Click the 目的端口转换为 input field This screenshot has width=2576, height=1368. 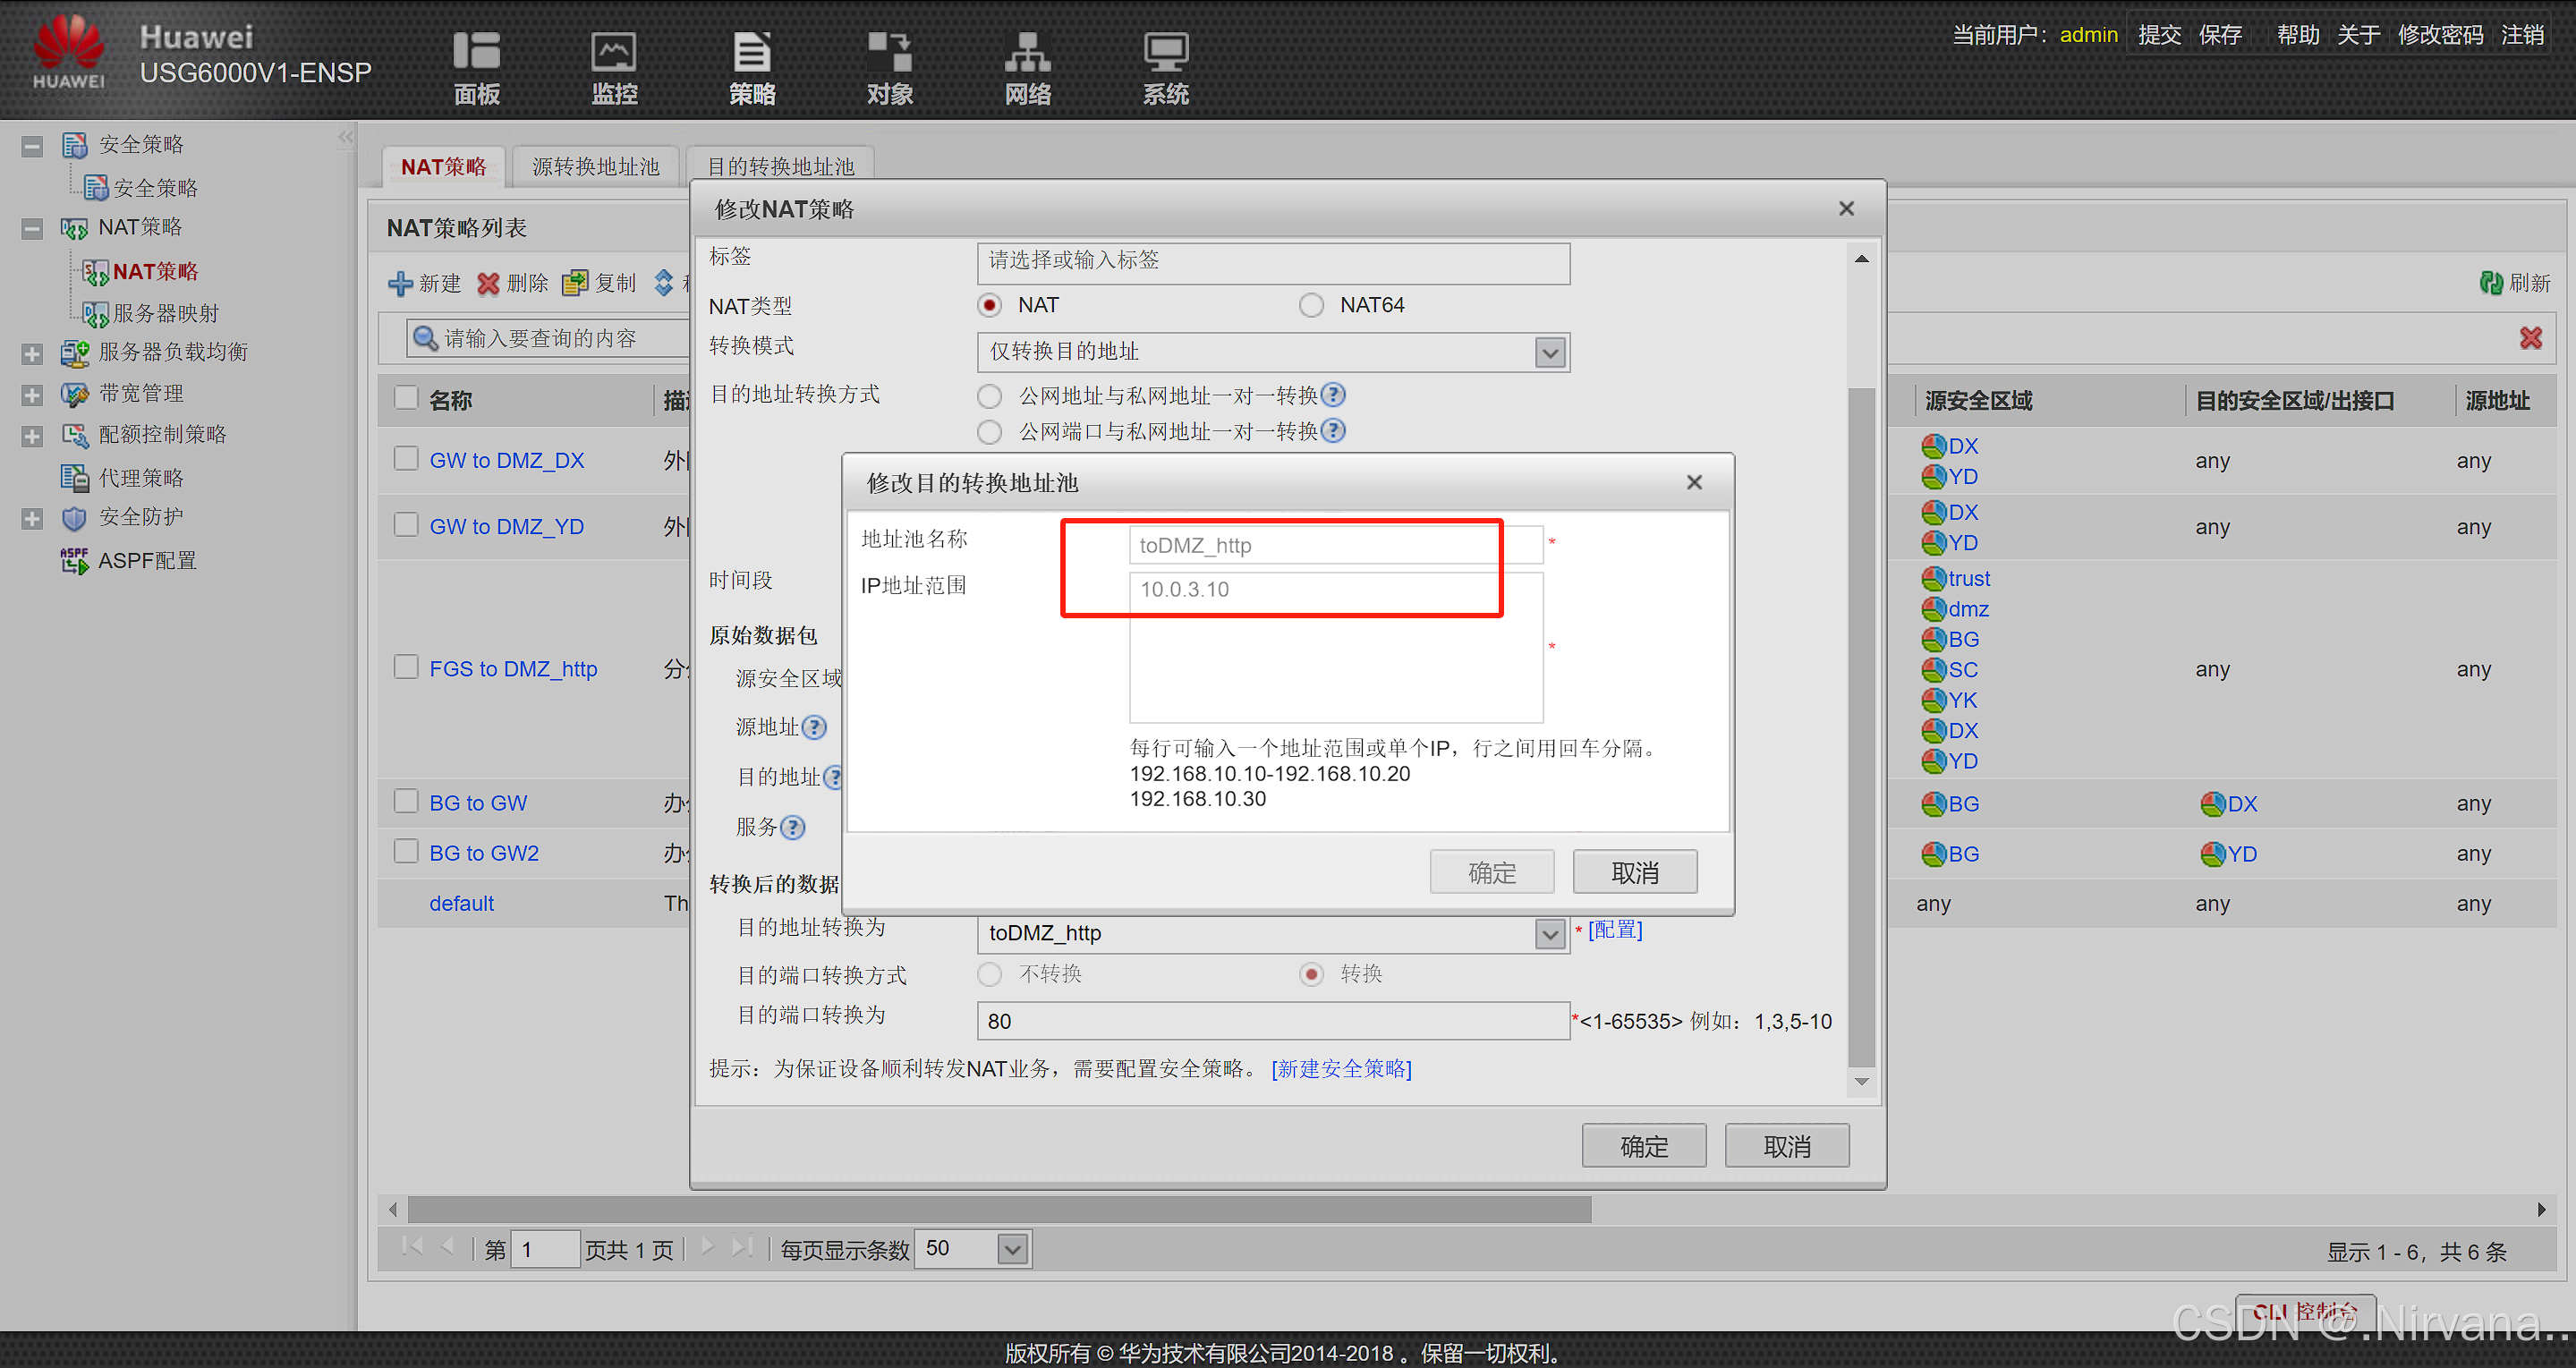[x=1272, y=1021]
